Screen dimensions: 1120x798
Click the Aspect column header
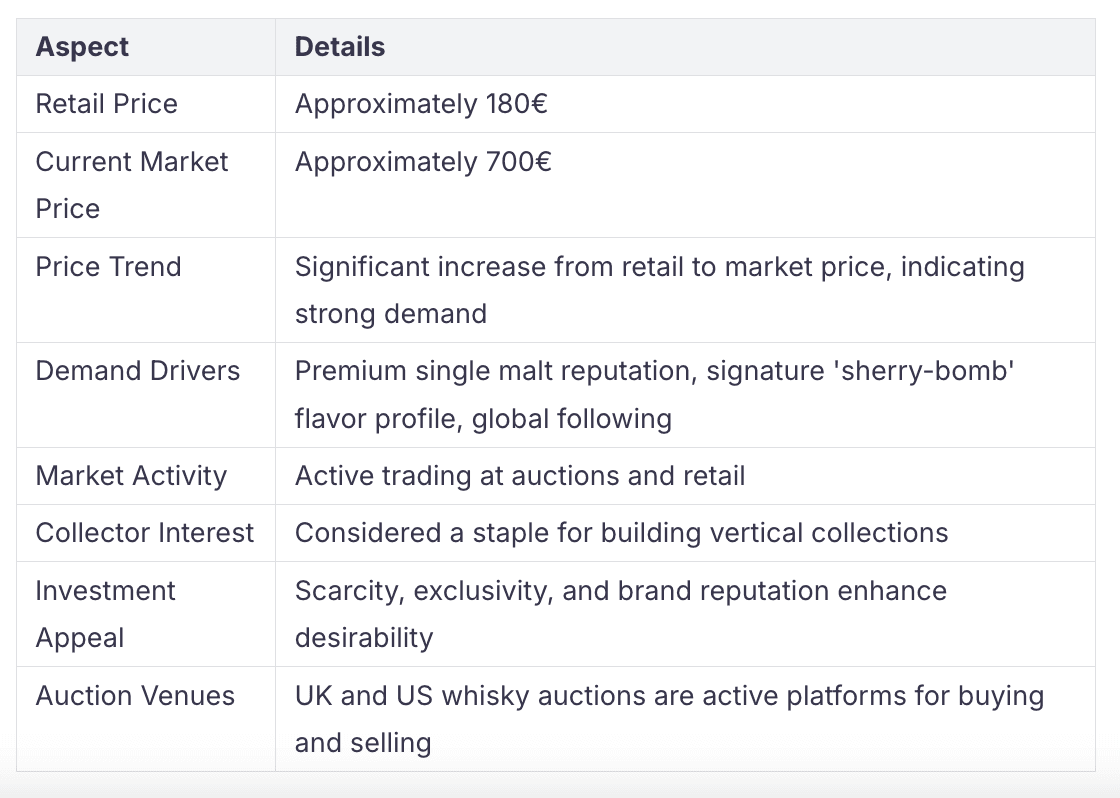point(82,47)
